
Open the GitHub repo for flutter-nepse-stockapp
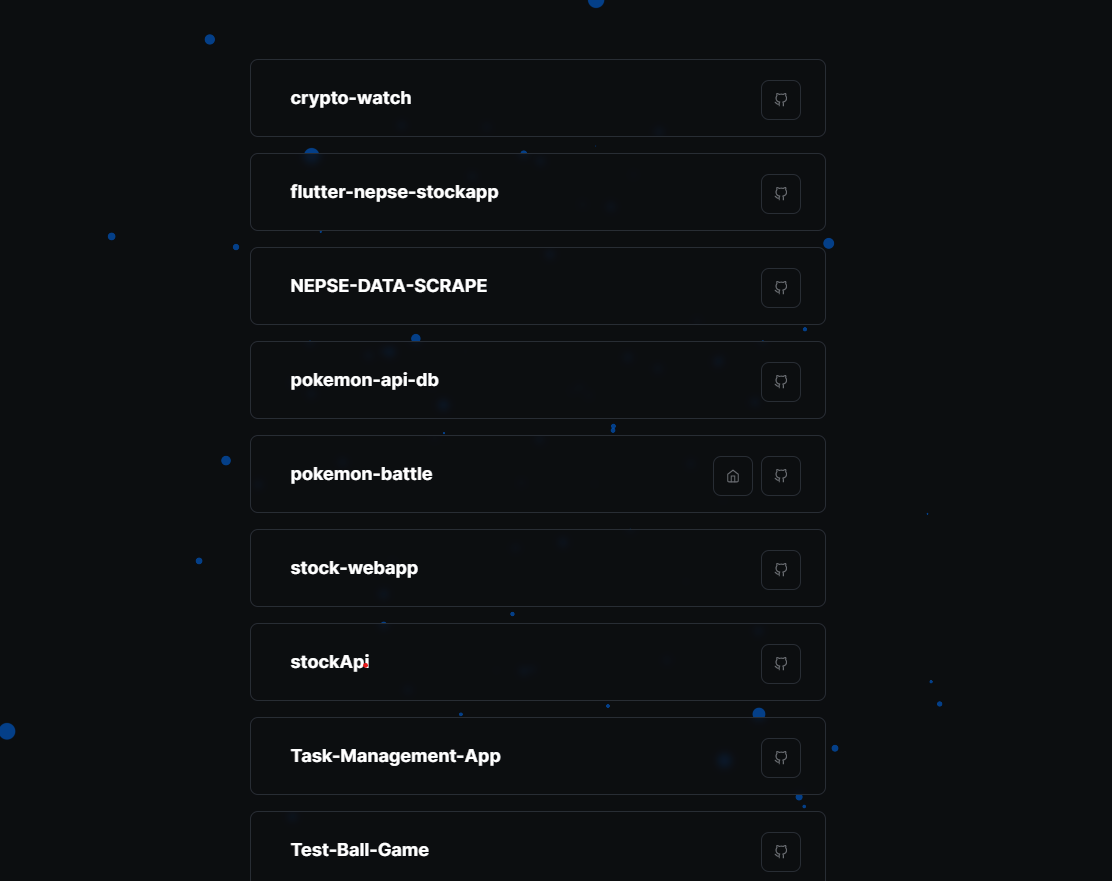point(780,194)
